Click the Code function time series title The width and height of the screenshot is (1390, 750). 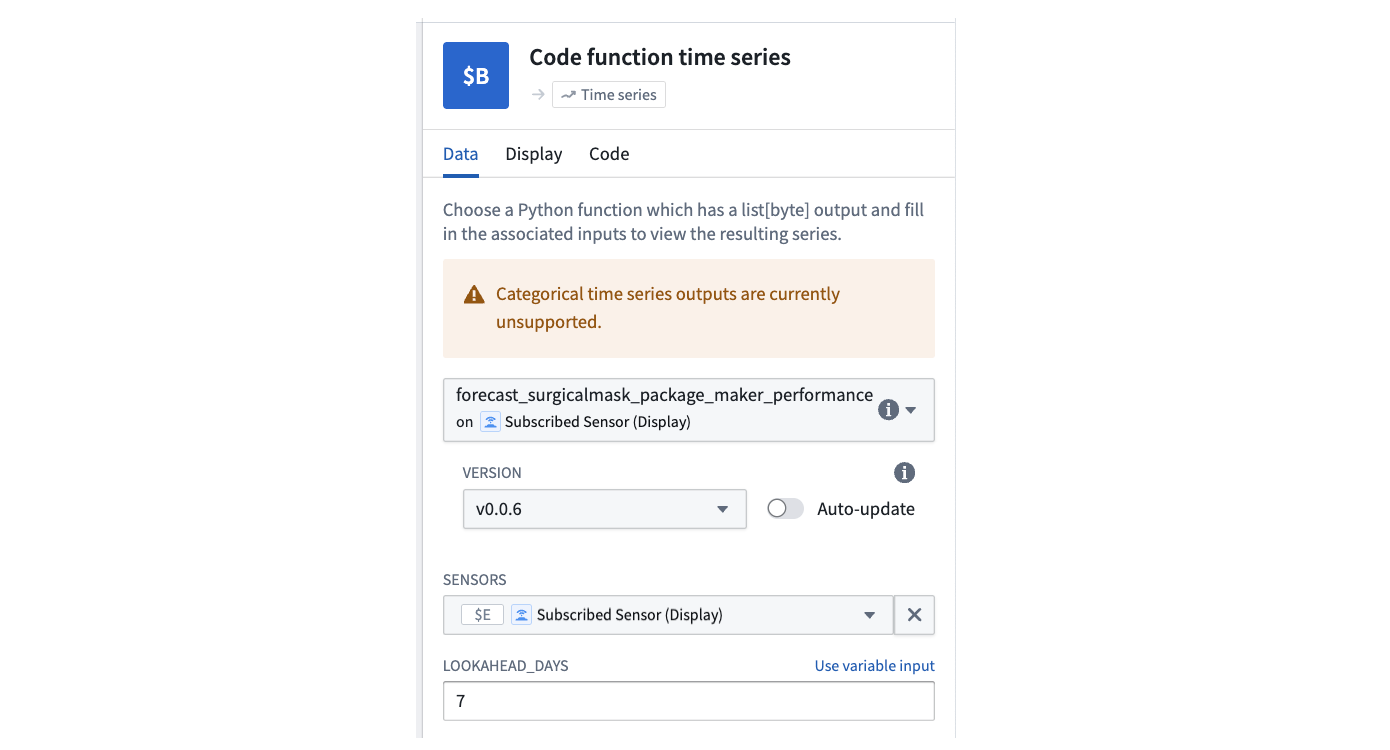(660, 58)
